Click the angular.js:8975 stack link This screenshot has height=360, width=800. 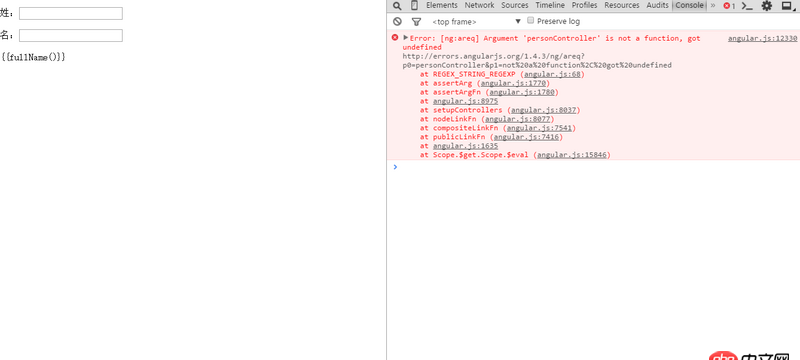pos(465,101)
